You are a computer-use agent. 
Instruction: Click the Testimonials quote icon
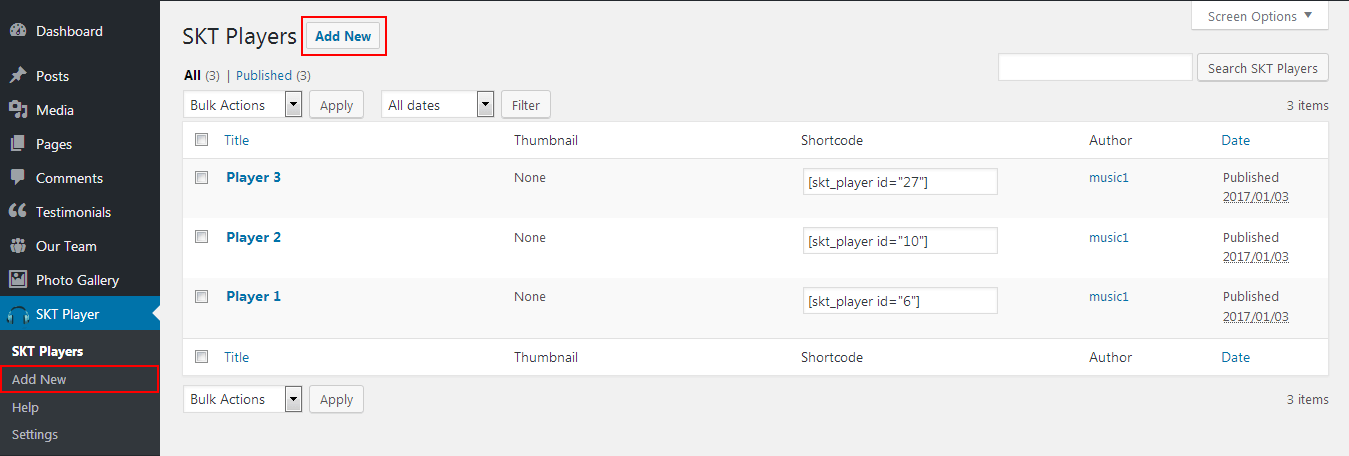point(17,212)
